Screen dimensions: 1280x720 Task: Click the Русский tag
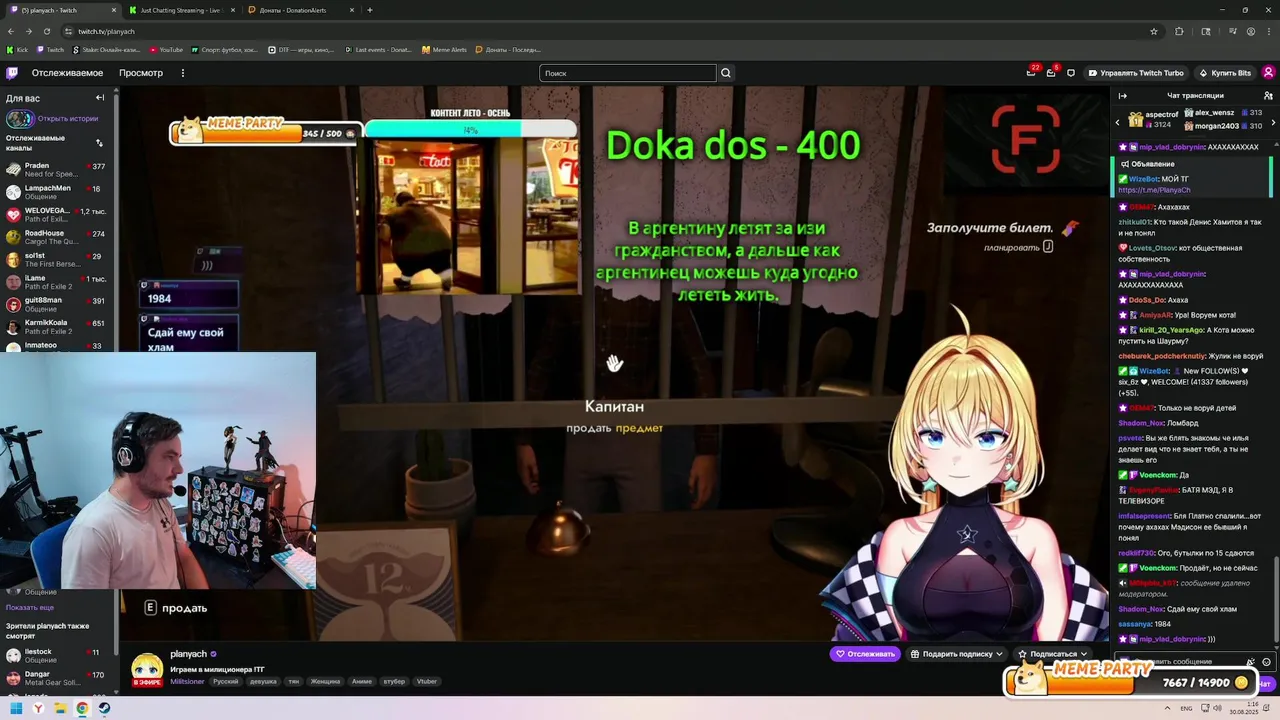click(x=226, y=681)
